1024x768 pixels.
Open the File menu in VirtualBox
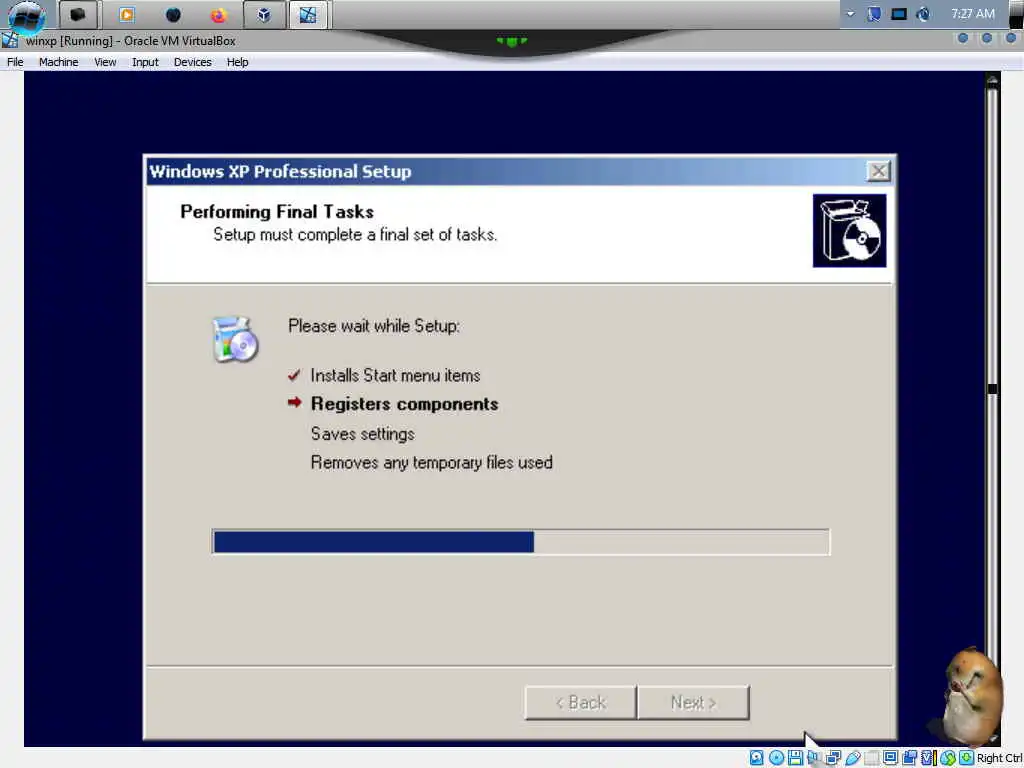(x=15, y=62)
